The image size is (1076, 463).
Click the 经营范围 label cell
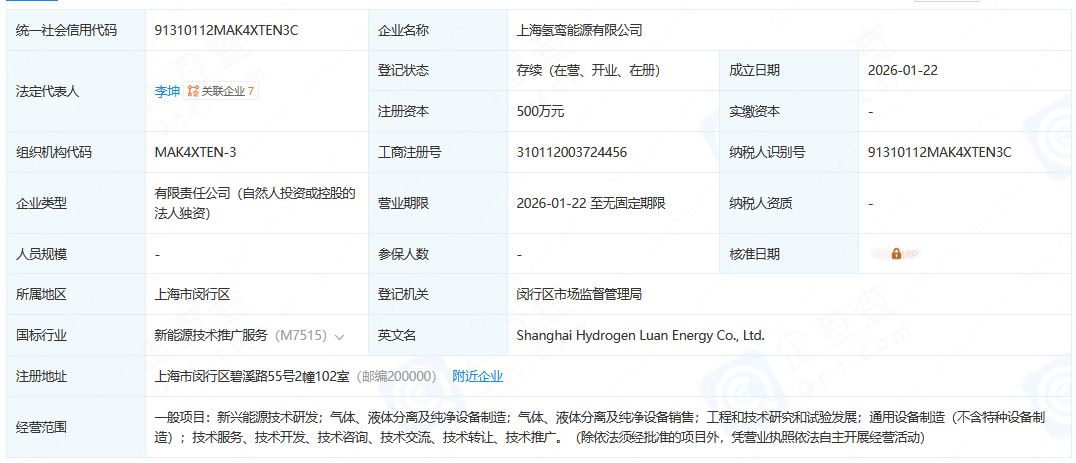coord(76,427)
